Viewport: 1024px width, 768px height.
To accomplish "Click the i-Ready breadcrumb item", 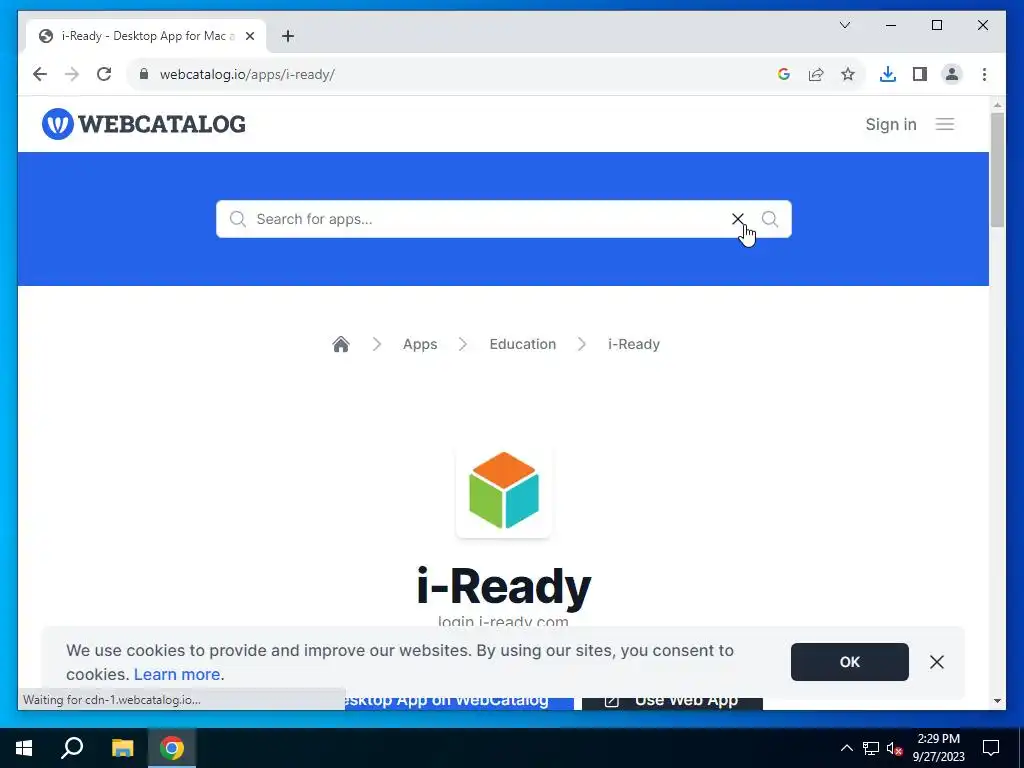I will (x=633, y=344).
